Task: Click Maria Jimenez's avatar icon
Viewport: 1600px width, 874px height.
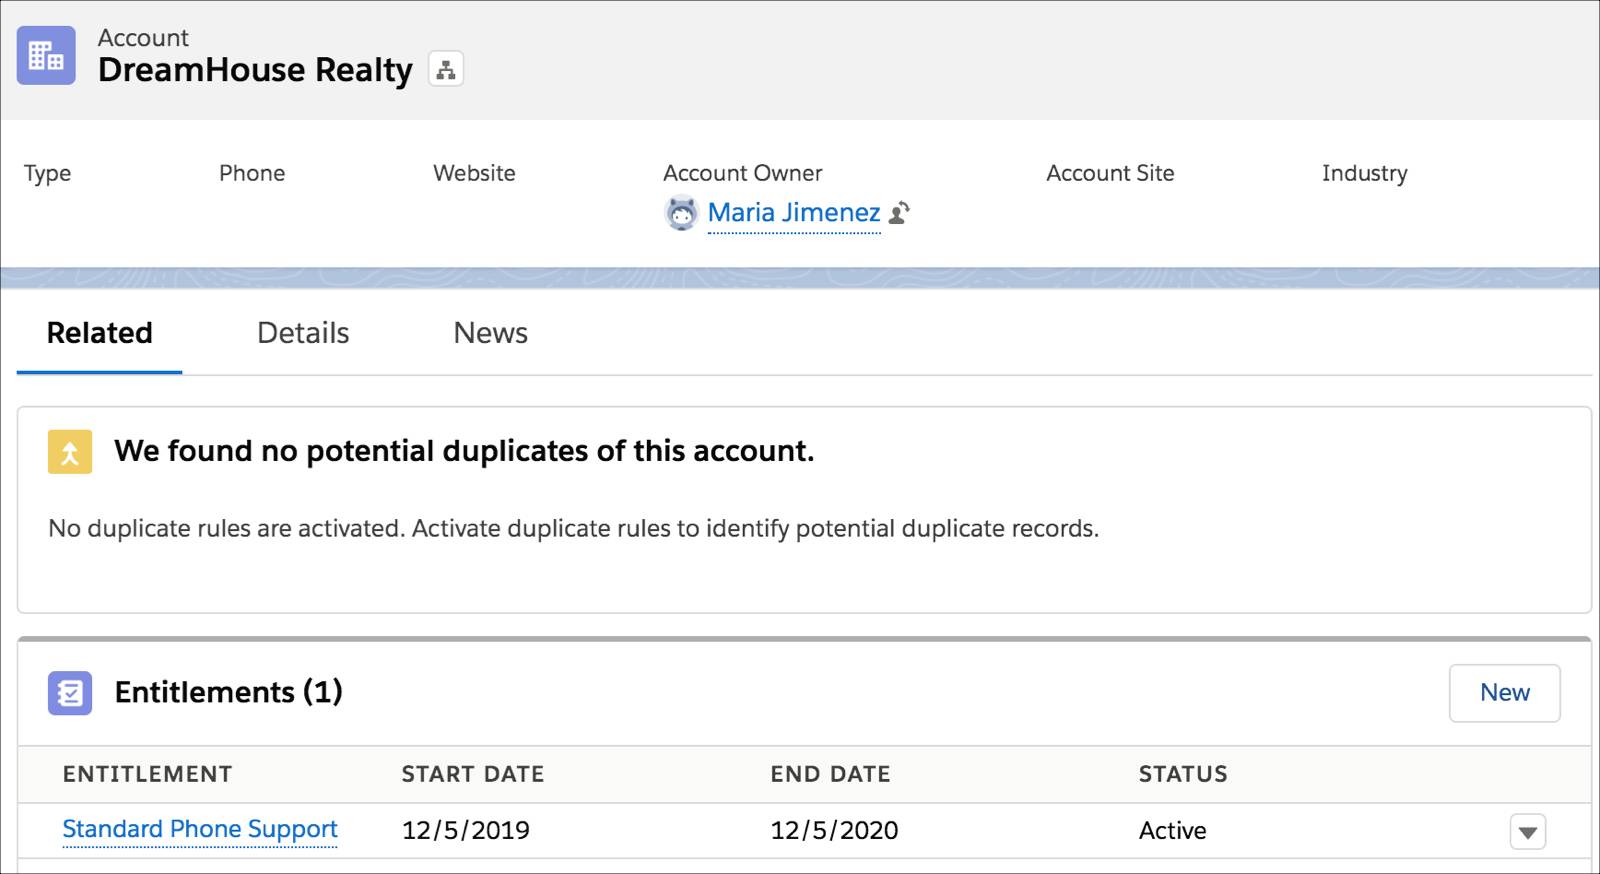Action: click(681, 213)
